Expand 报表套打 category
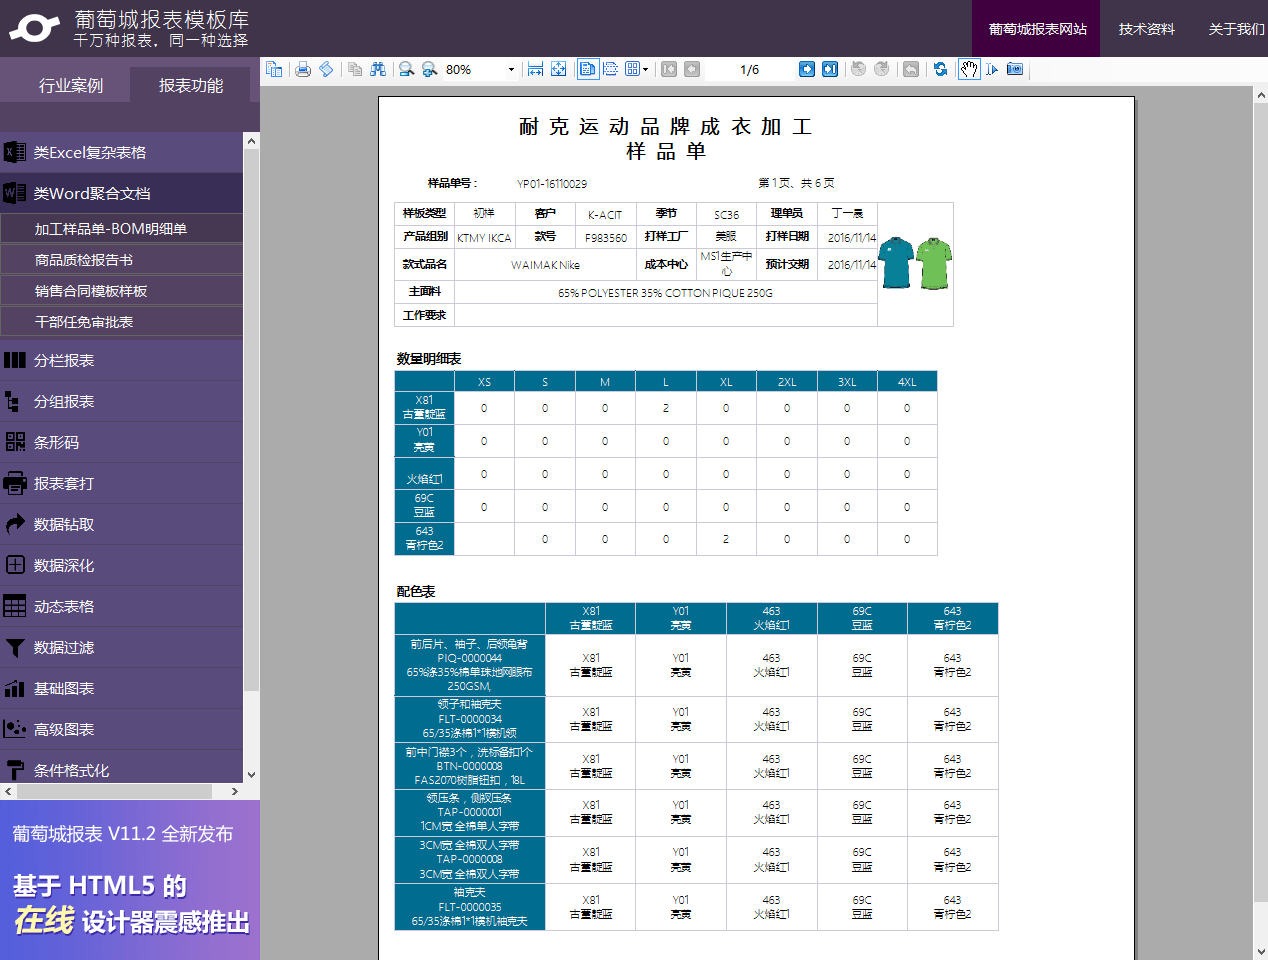 coord(121,483)
